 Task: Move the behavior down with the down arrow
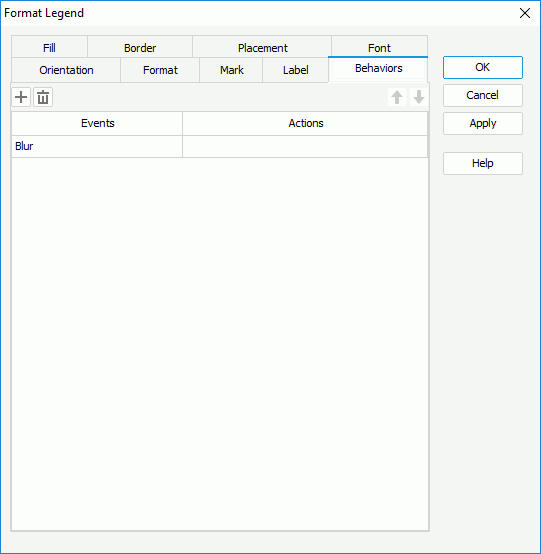pyautogui.click(x=419, y=97)
